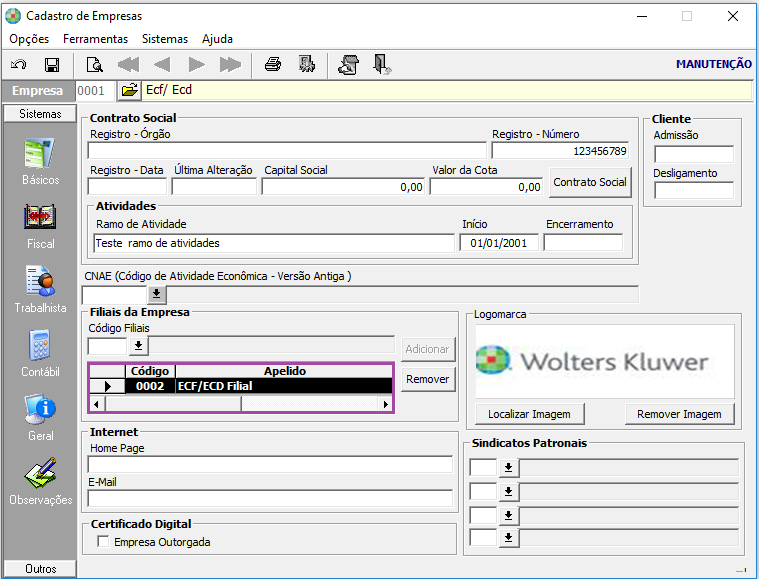Open fourth Sindicatos Patronais dropdown
This screenshot has height=579, width=759.
pos(508,538)
